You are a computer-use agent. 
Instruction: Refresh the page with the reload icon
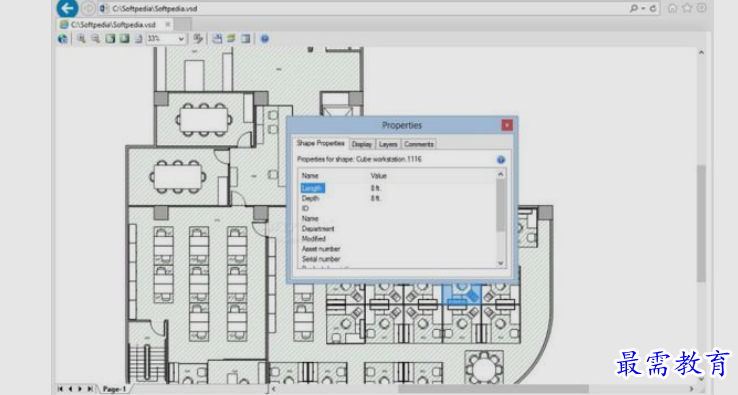click(x=653, y=8)
